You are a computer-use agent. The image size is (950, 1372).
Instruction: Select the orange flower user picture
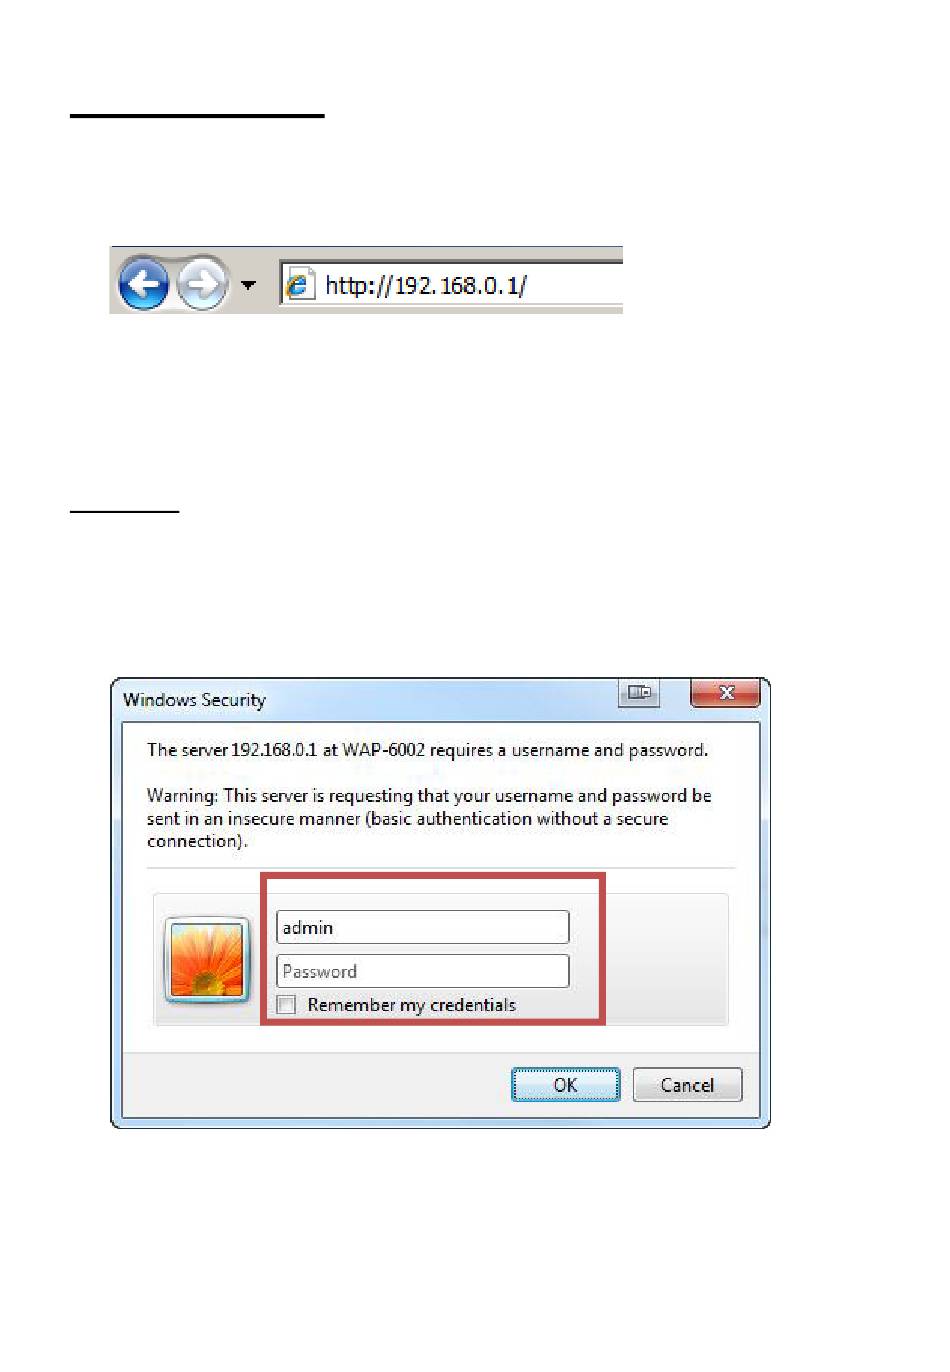(207, 960)
